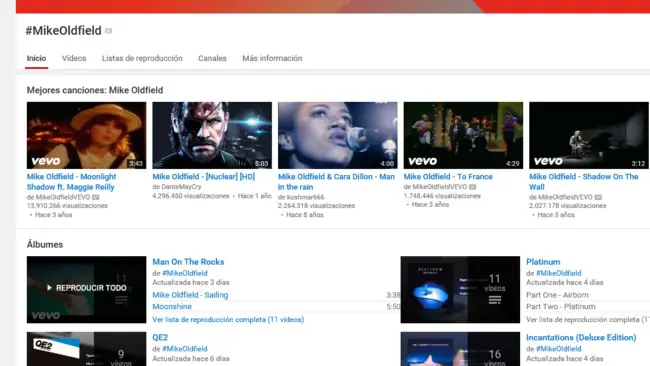Open Shadow On The Wall title link

[584, 182]
